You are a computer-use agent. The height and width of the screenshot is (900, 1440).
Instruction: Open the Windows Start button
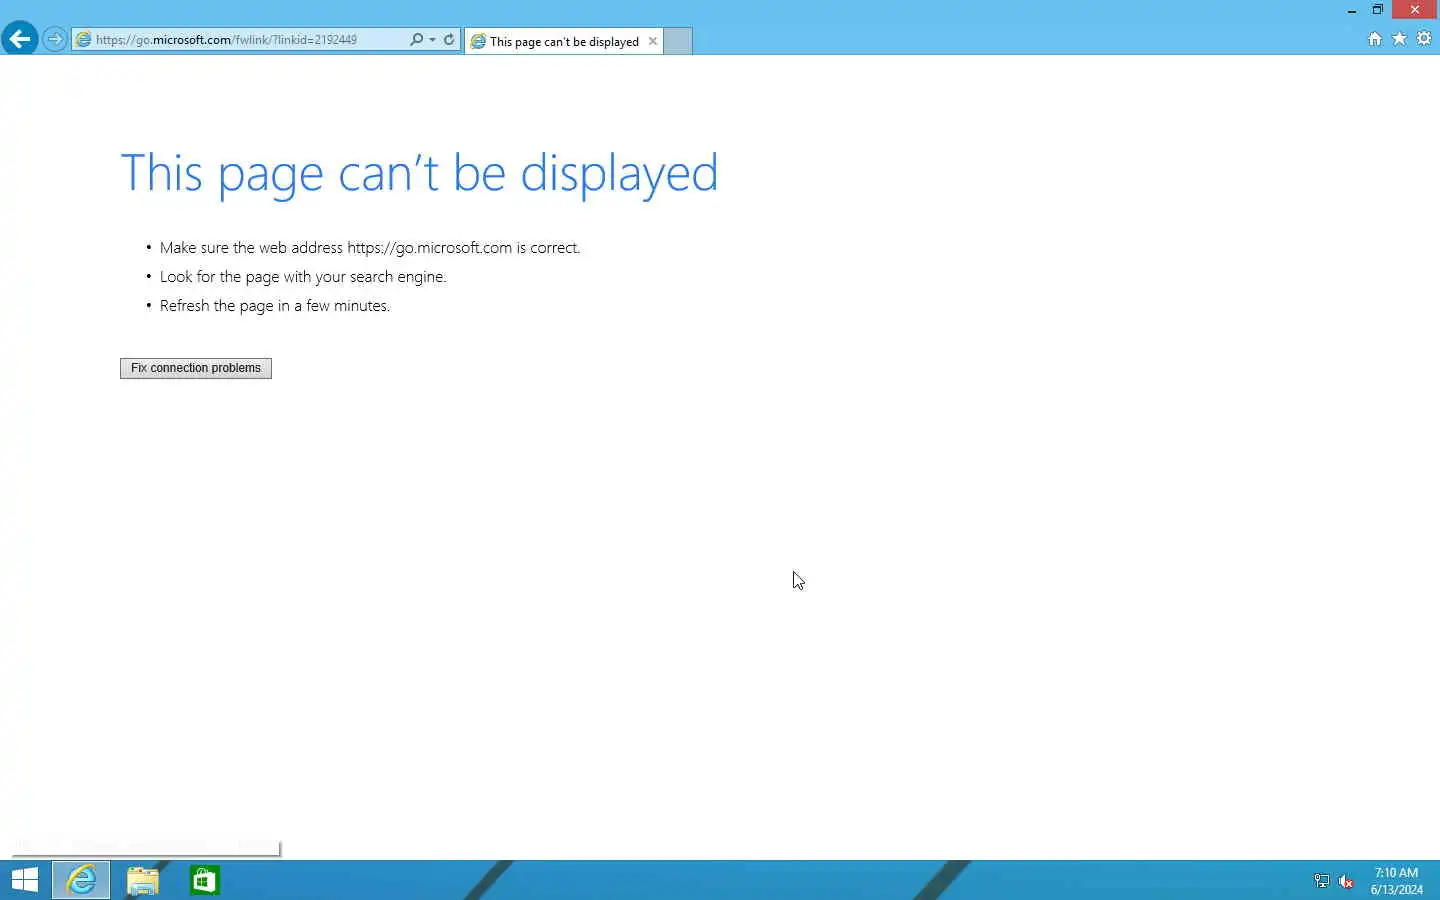tap(25, 880)
